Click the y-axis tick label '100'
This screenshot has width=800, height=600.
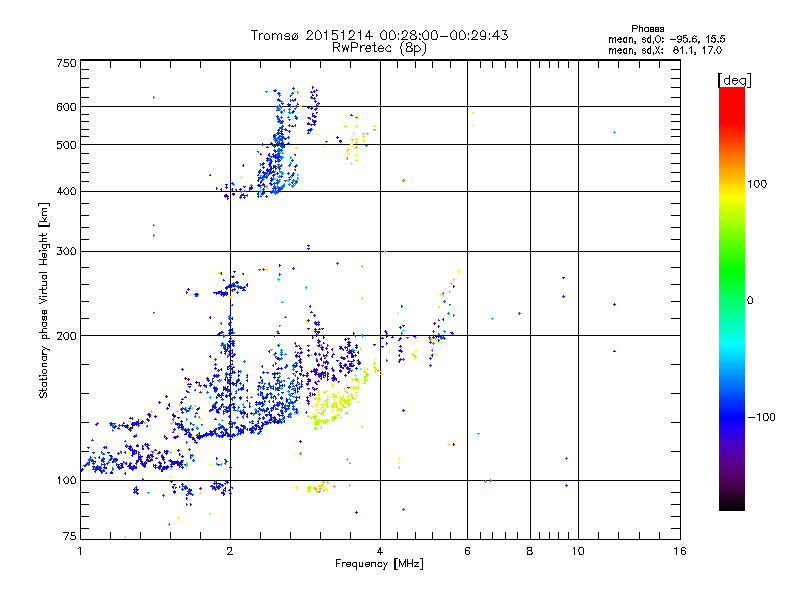[66, 480]
